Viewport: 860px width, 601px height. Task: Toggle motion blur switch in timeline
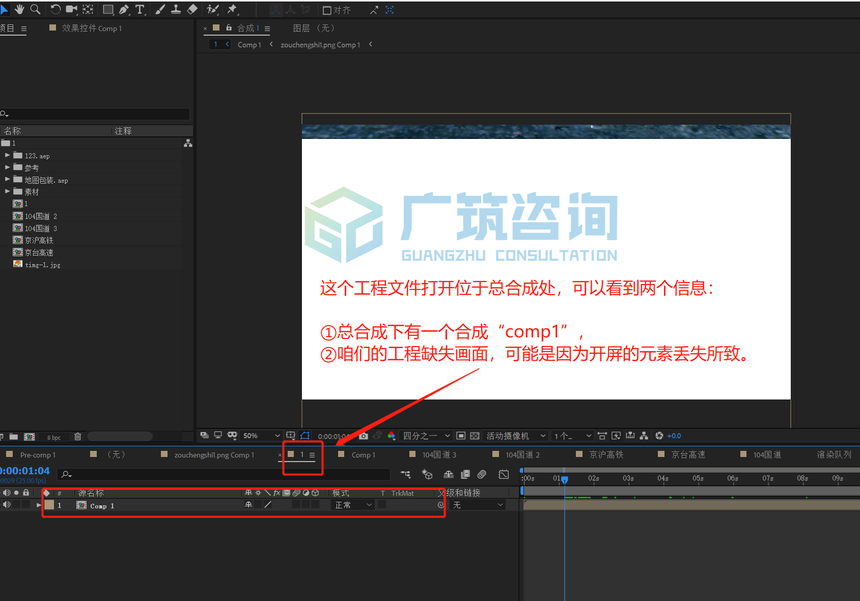pos(482,474)
